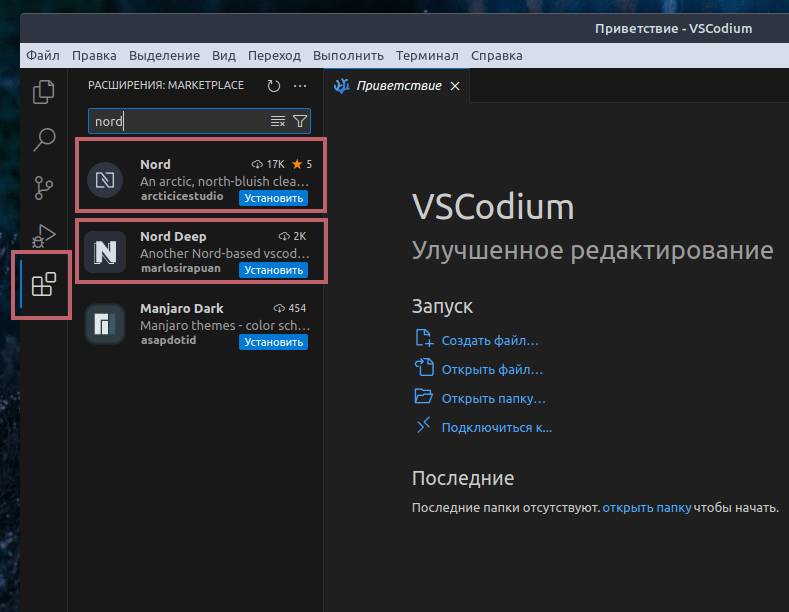Image resolution: width=789 pixels, height=612 pixels.
Task: Click the Открыть папку start link
Action: pyautogui.click(x=493, y=398)
